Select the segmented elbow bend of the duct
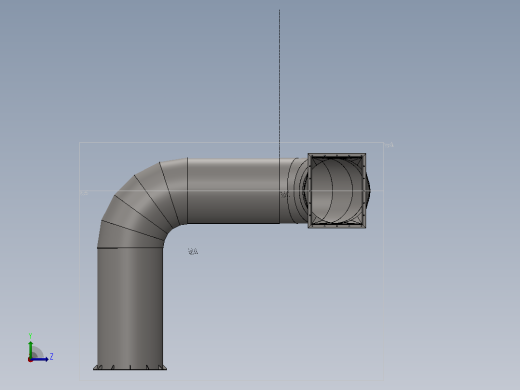Viewport: 520px width, 390px height. (142, 203)
